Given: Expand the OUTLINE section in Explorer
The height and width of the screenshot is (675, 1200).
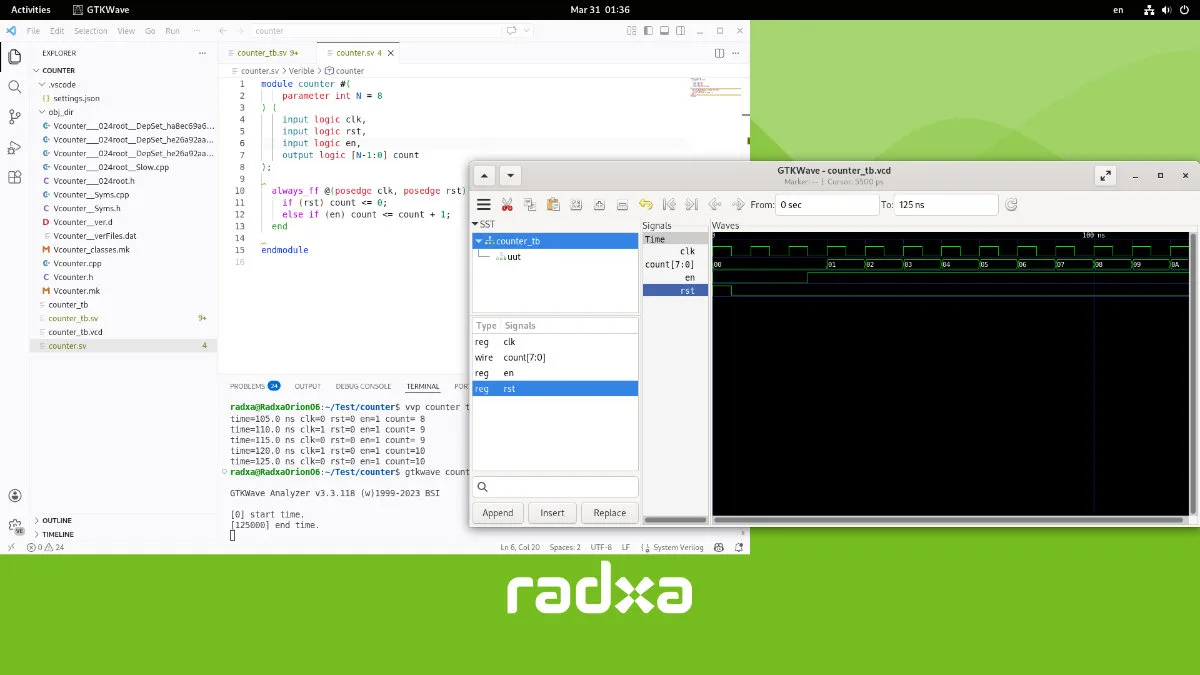Looking at the screenshot, I should coord(56,520).
